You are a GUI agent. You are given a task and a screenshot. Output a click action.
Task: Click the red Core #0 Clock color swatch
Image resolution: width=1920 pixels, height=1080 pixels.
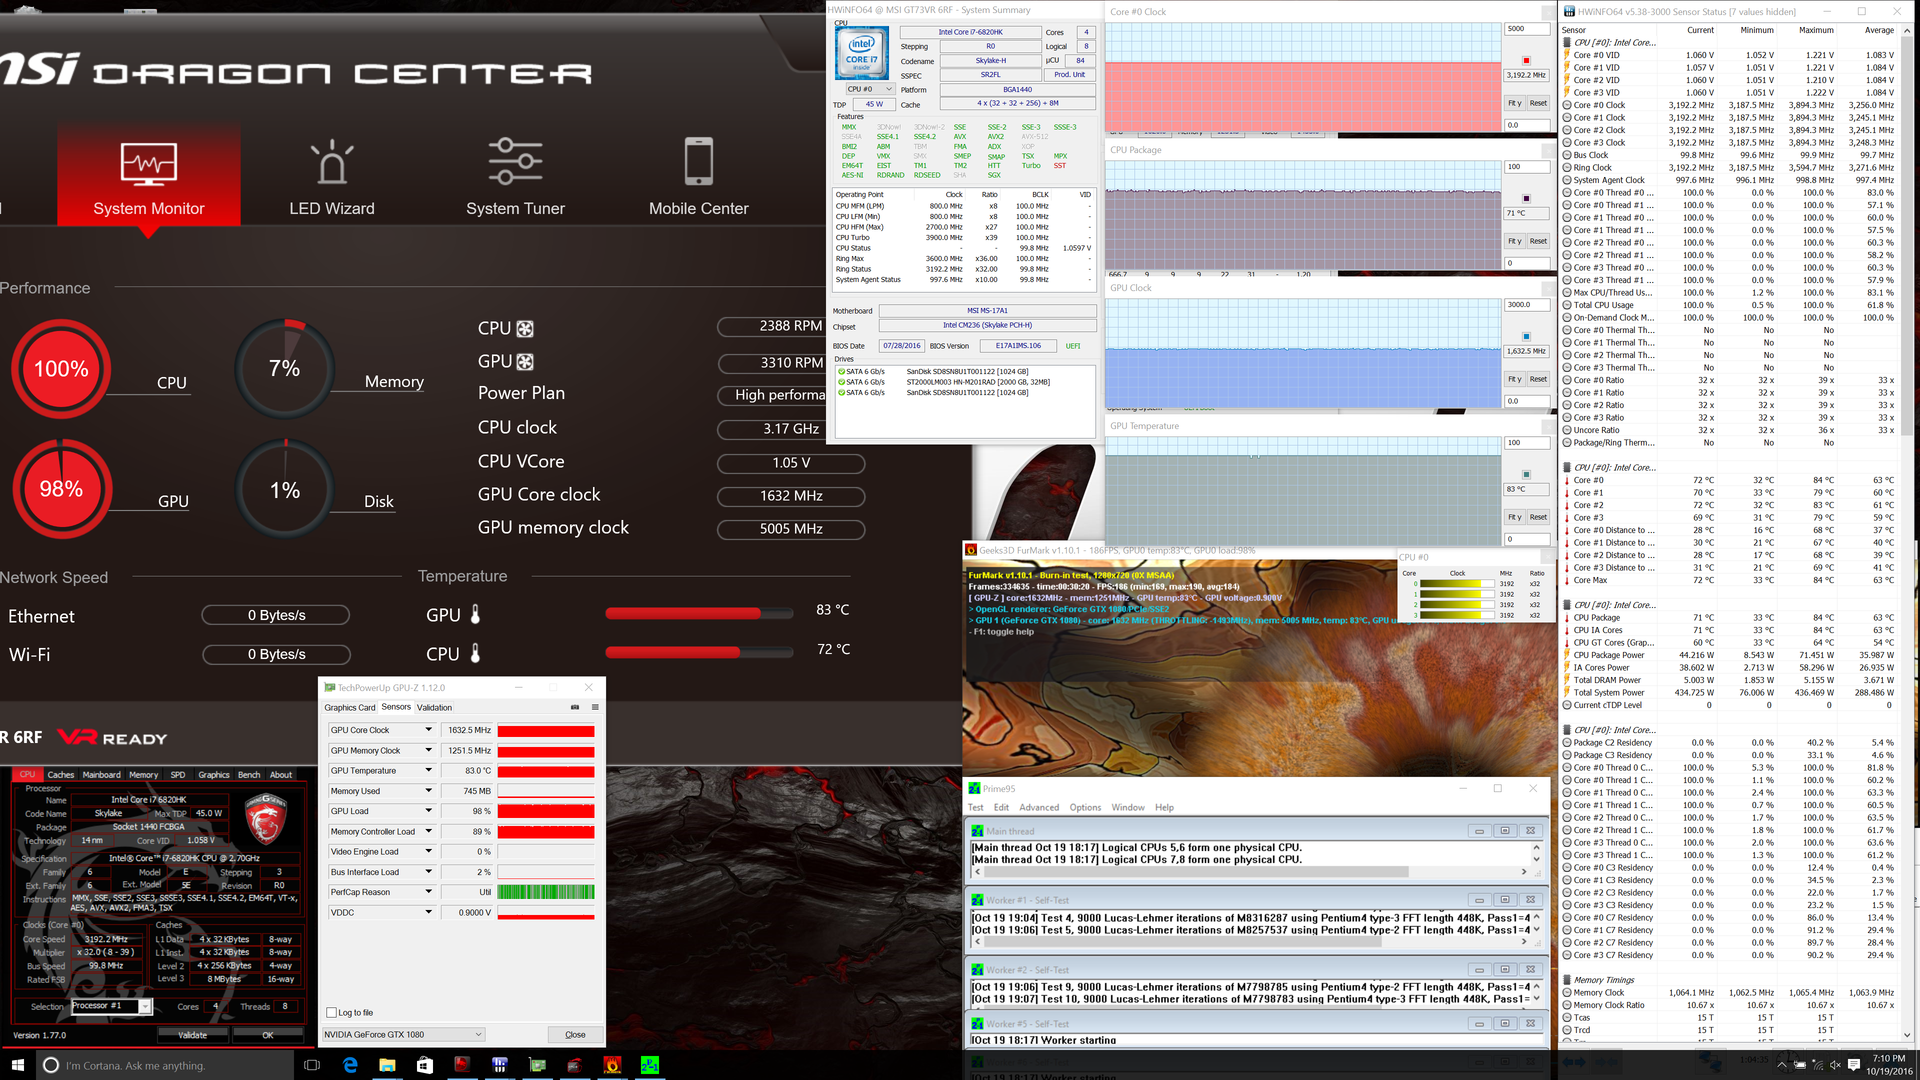coord(1526,61)
